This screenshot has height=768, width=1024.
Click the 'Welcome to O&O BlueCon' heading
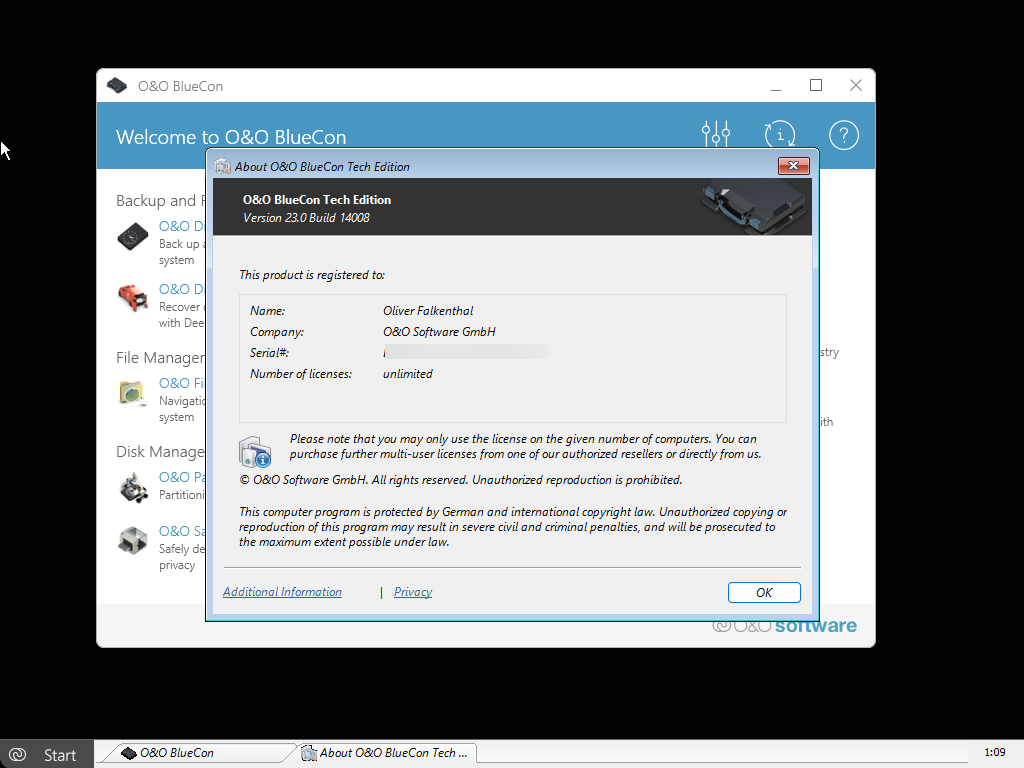pyautogui.click(x=231, y=137)
